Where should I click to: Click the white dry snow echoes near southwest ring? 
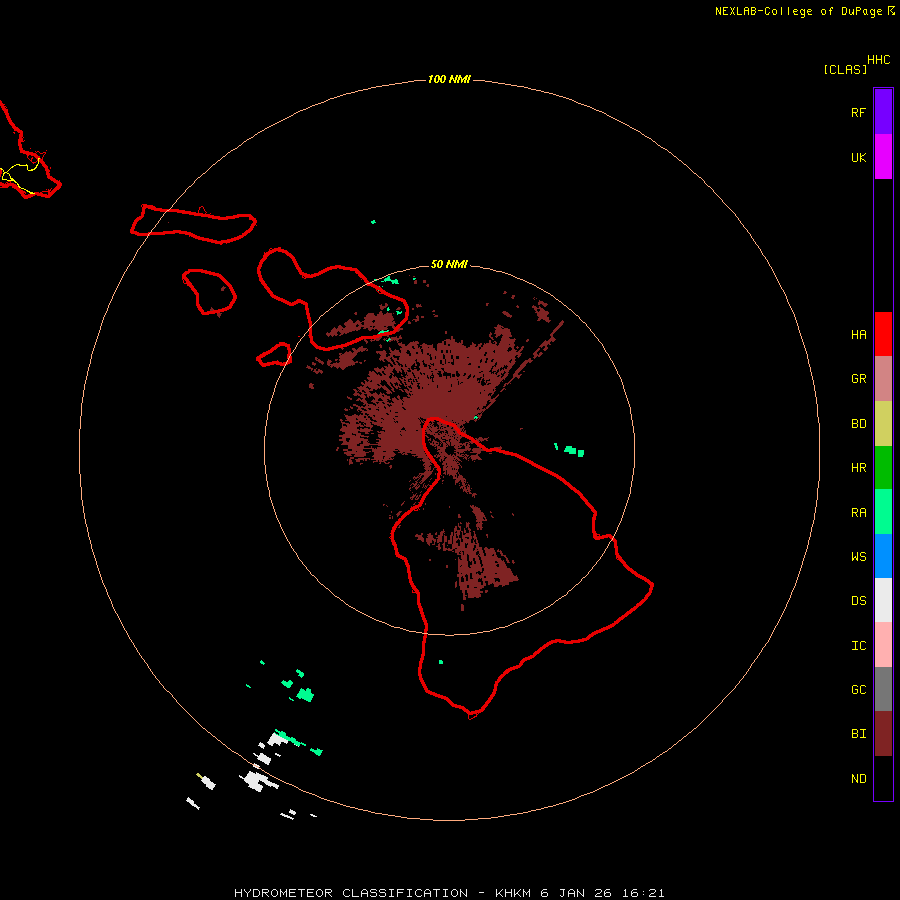tap(258, 779)
